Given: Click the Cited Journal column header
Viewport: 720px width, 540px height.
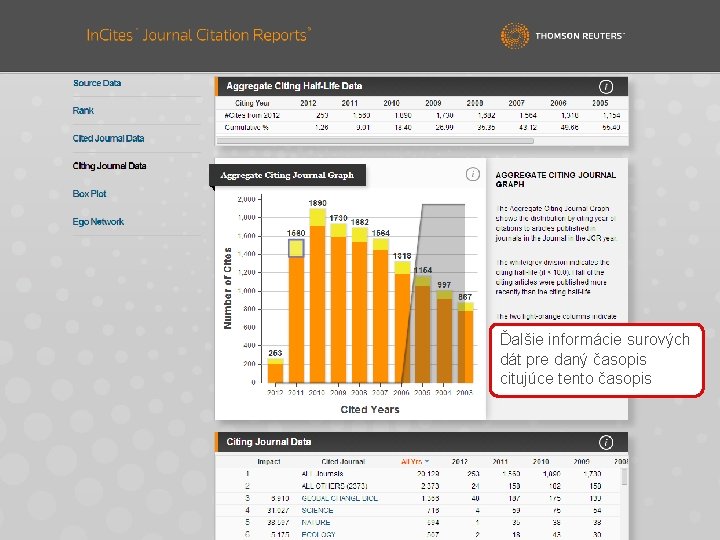Looking at the screenshot, I should click(343, 461).
